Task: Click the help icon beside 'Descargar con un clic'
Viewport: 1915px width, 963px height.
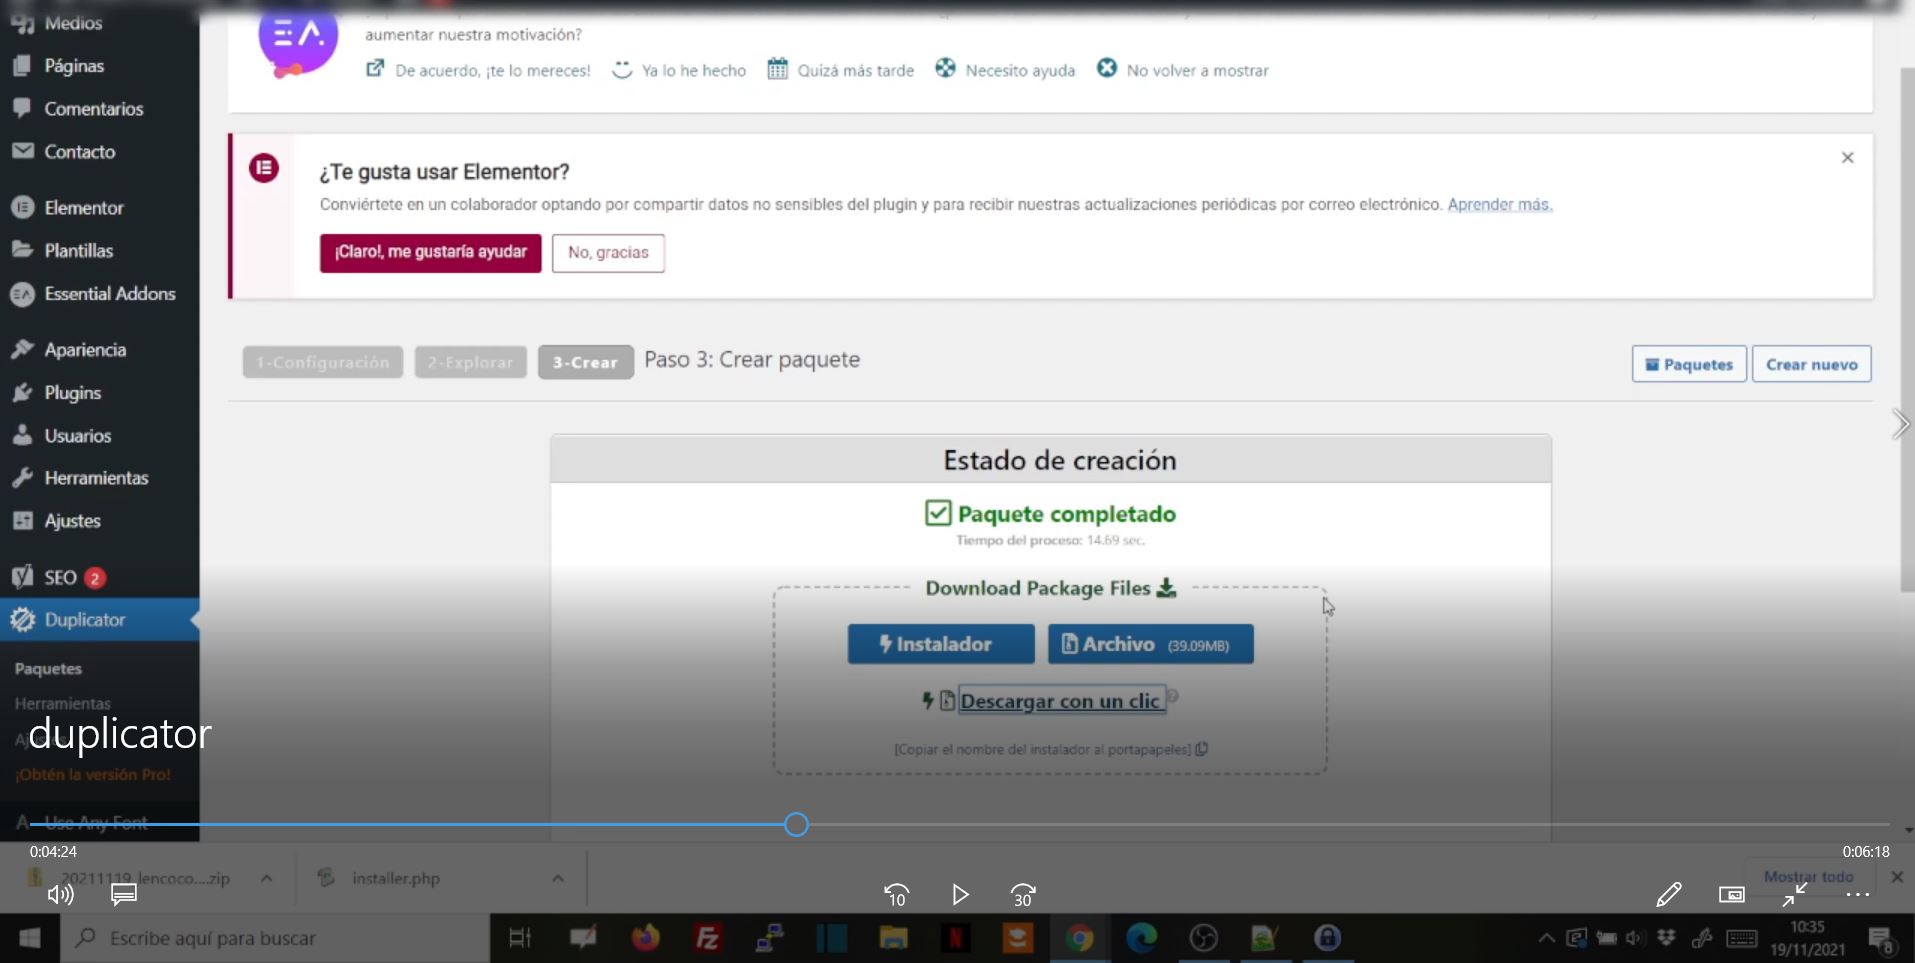Action: click(1173, 696)
